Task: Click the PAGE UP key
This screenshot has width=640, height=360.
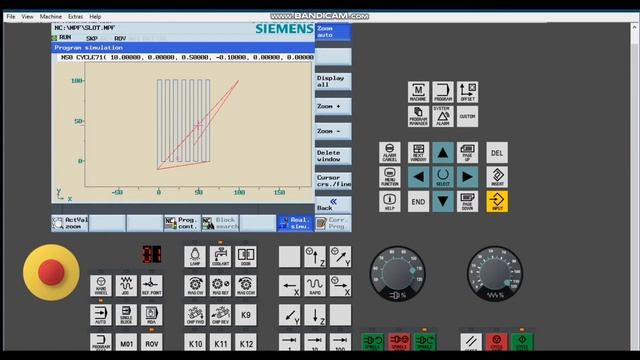Action: (x=467, y=153)
